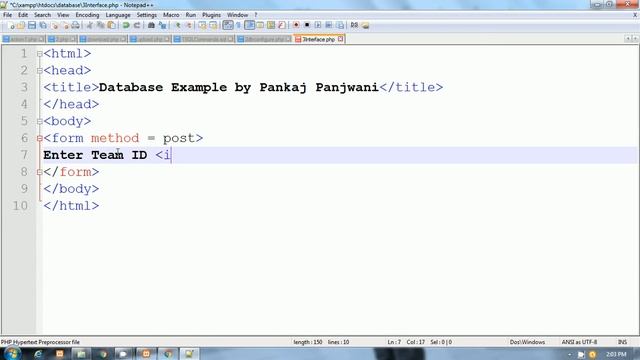Click the Redo toolbar icon
The width and height of the screenshot is (640, 360).
click(137, 25)
